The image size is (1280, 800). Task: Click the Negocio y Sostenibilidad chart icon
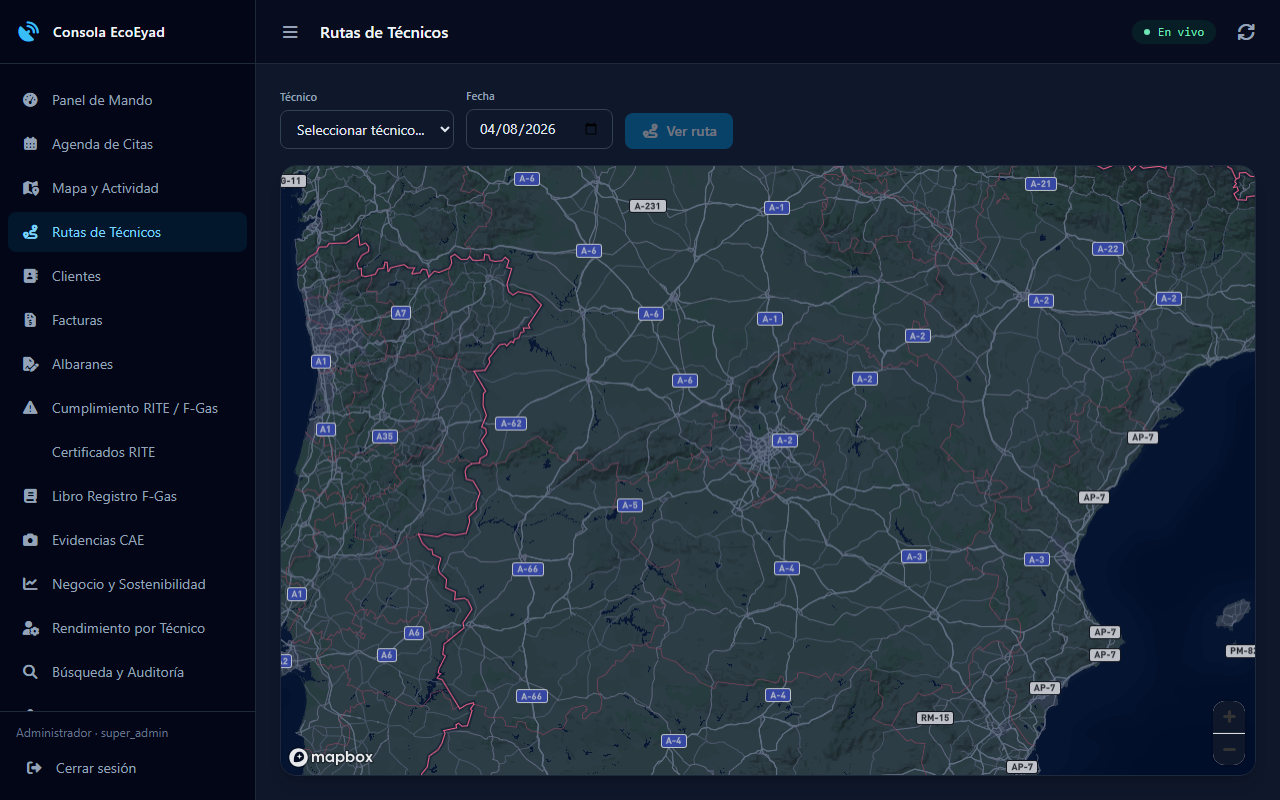pos(30,584)
